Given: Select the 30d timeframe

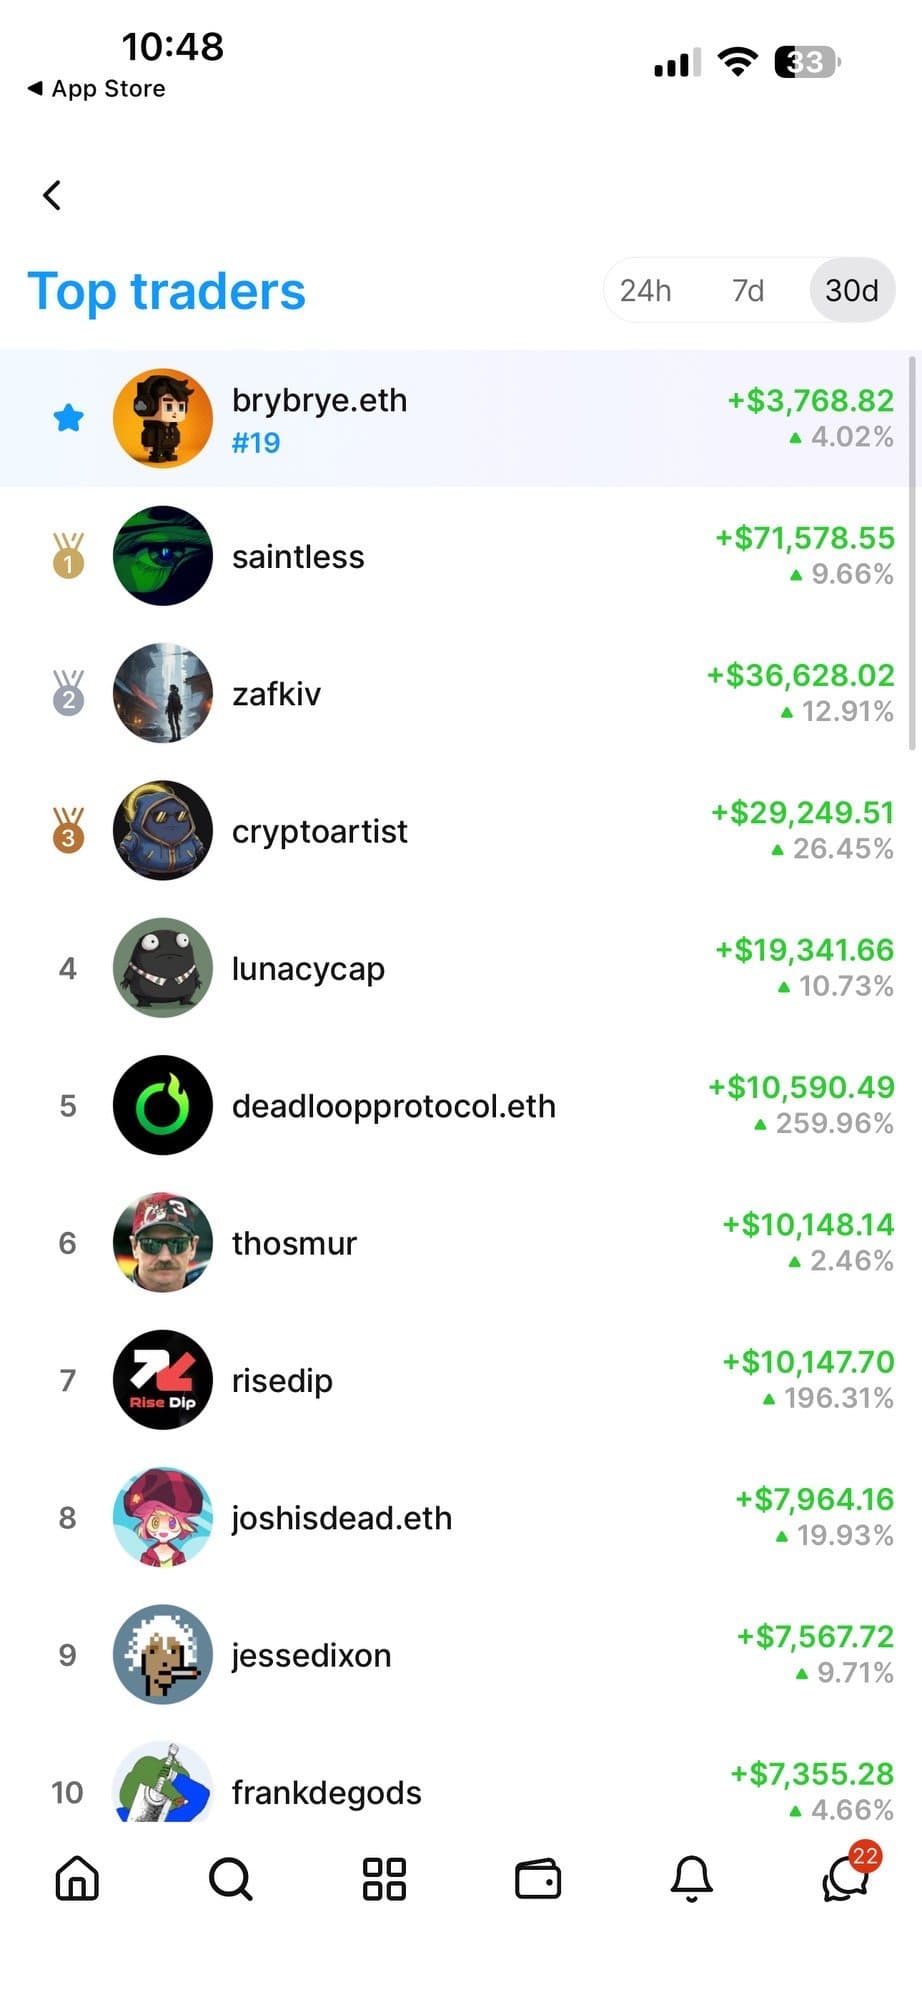Looking at the screenshot, I should [x=851, y=291].
